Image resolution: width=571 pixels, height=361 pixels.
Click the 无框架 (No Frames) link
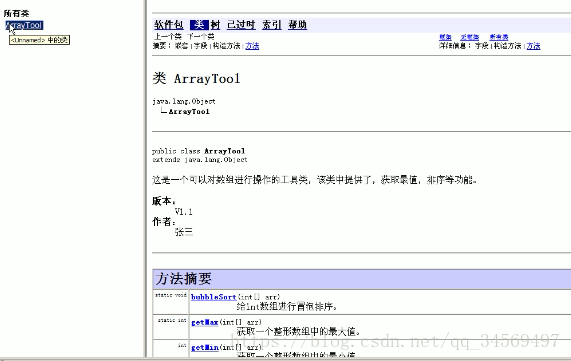[470, 37]
